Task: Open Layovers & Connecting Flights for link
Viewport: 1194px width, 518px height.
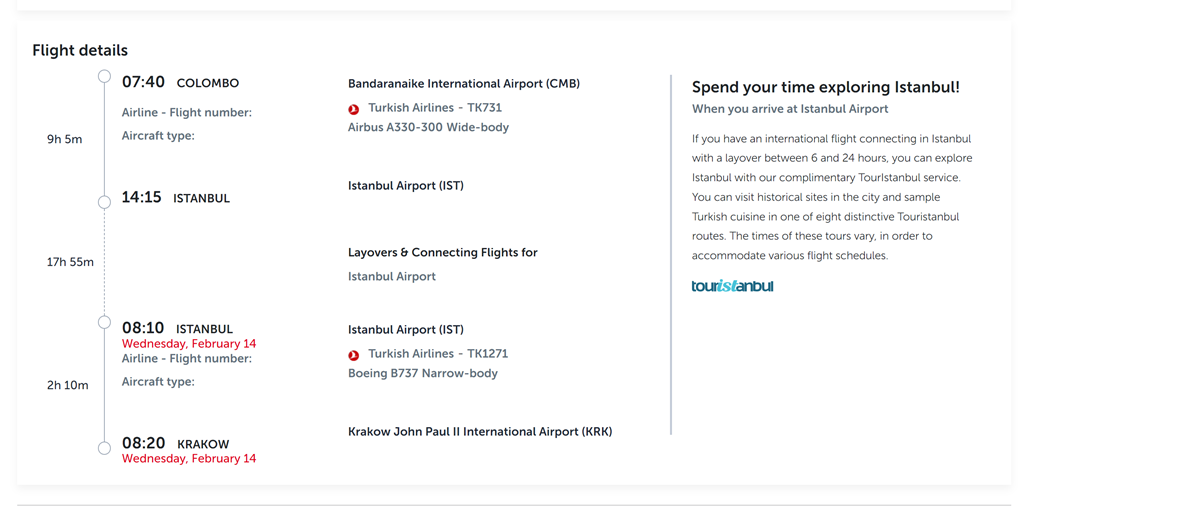Action: (x=442, y=252)
